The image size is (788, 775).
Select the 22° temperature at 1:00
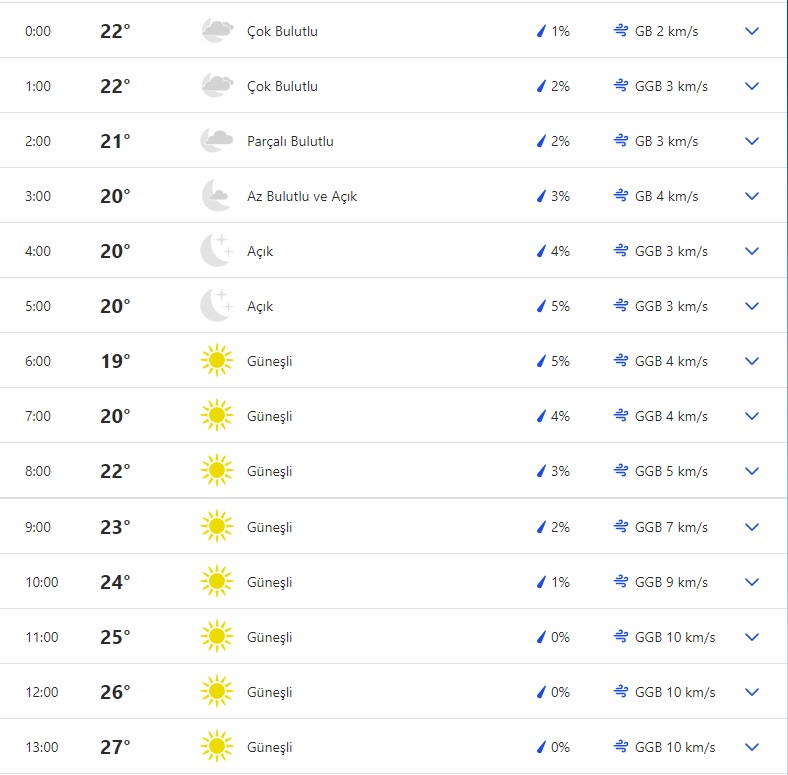pos(115,86)
